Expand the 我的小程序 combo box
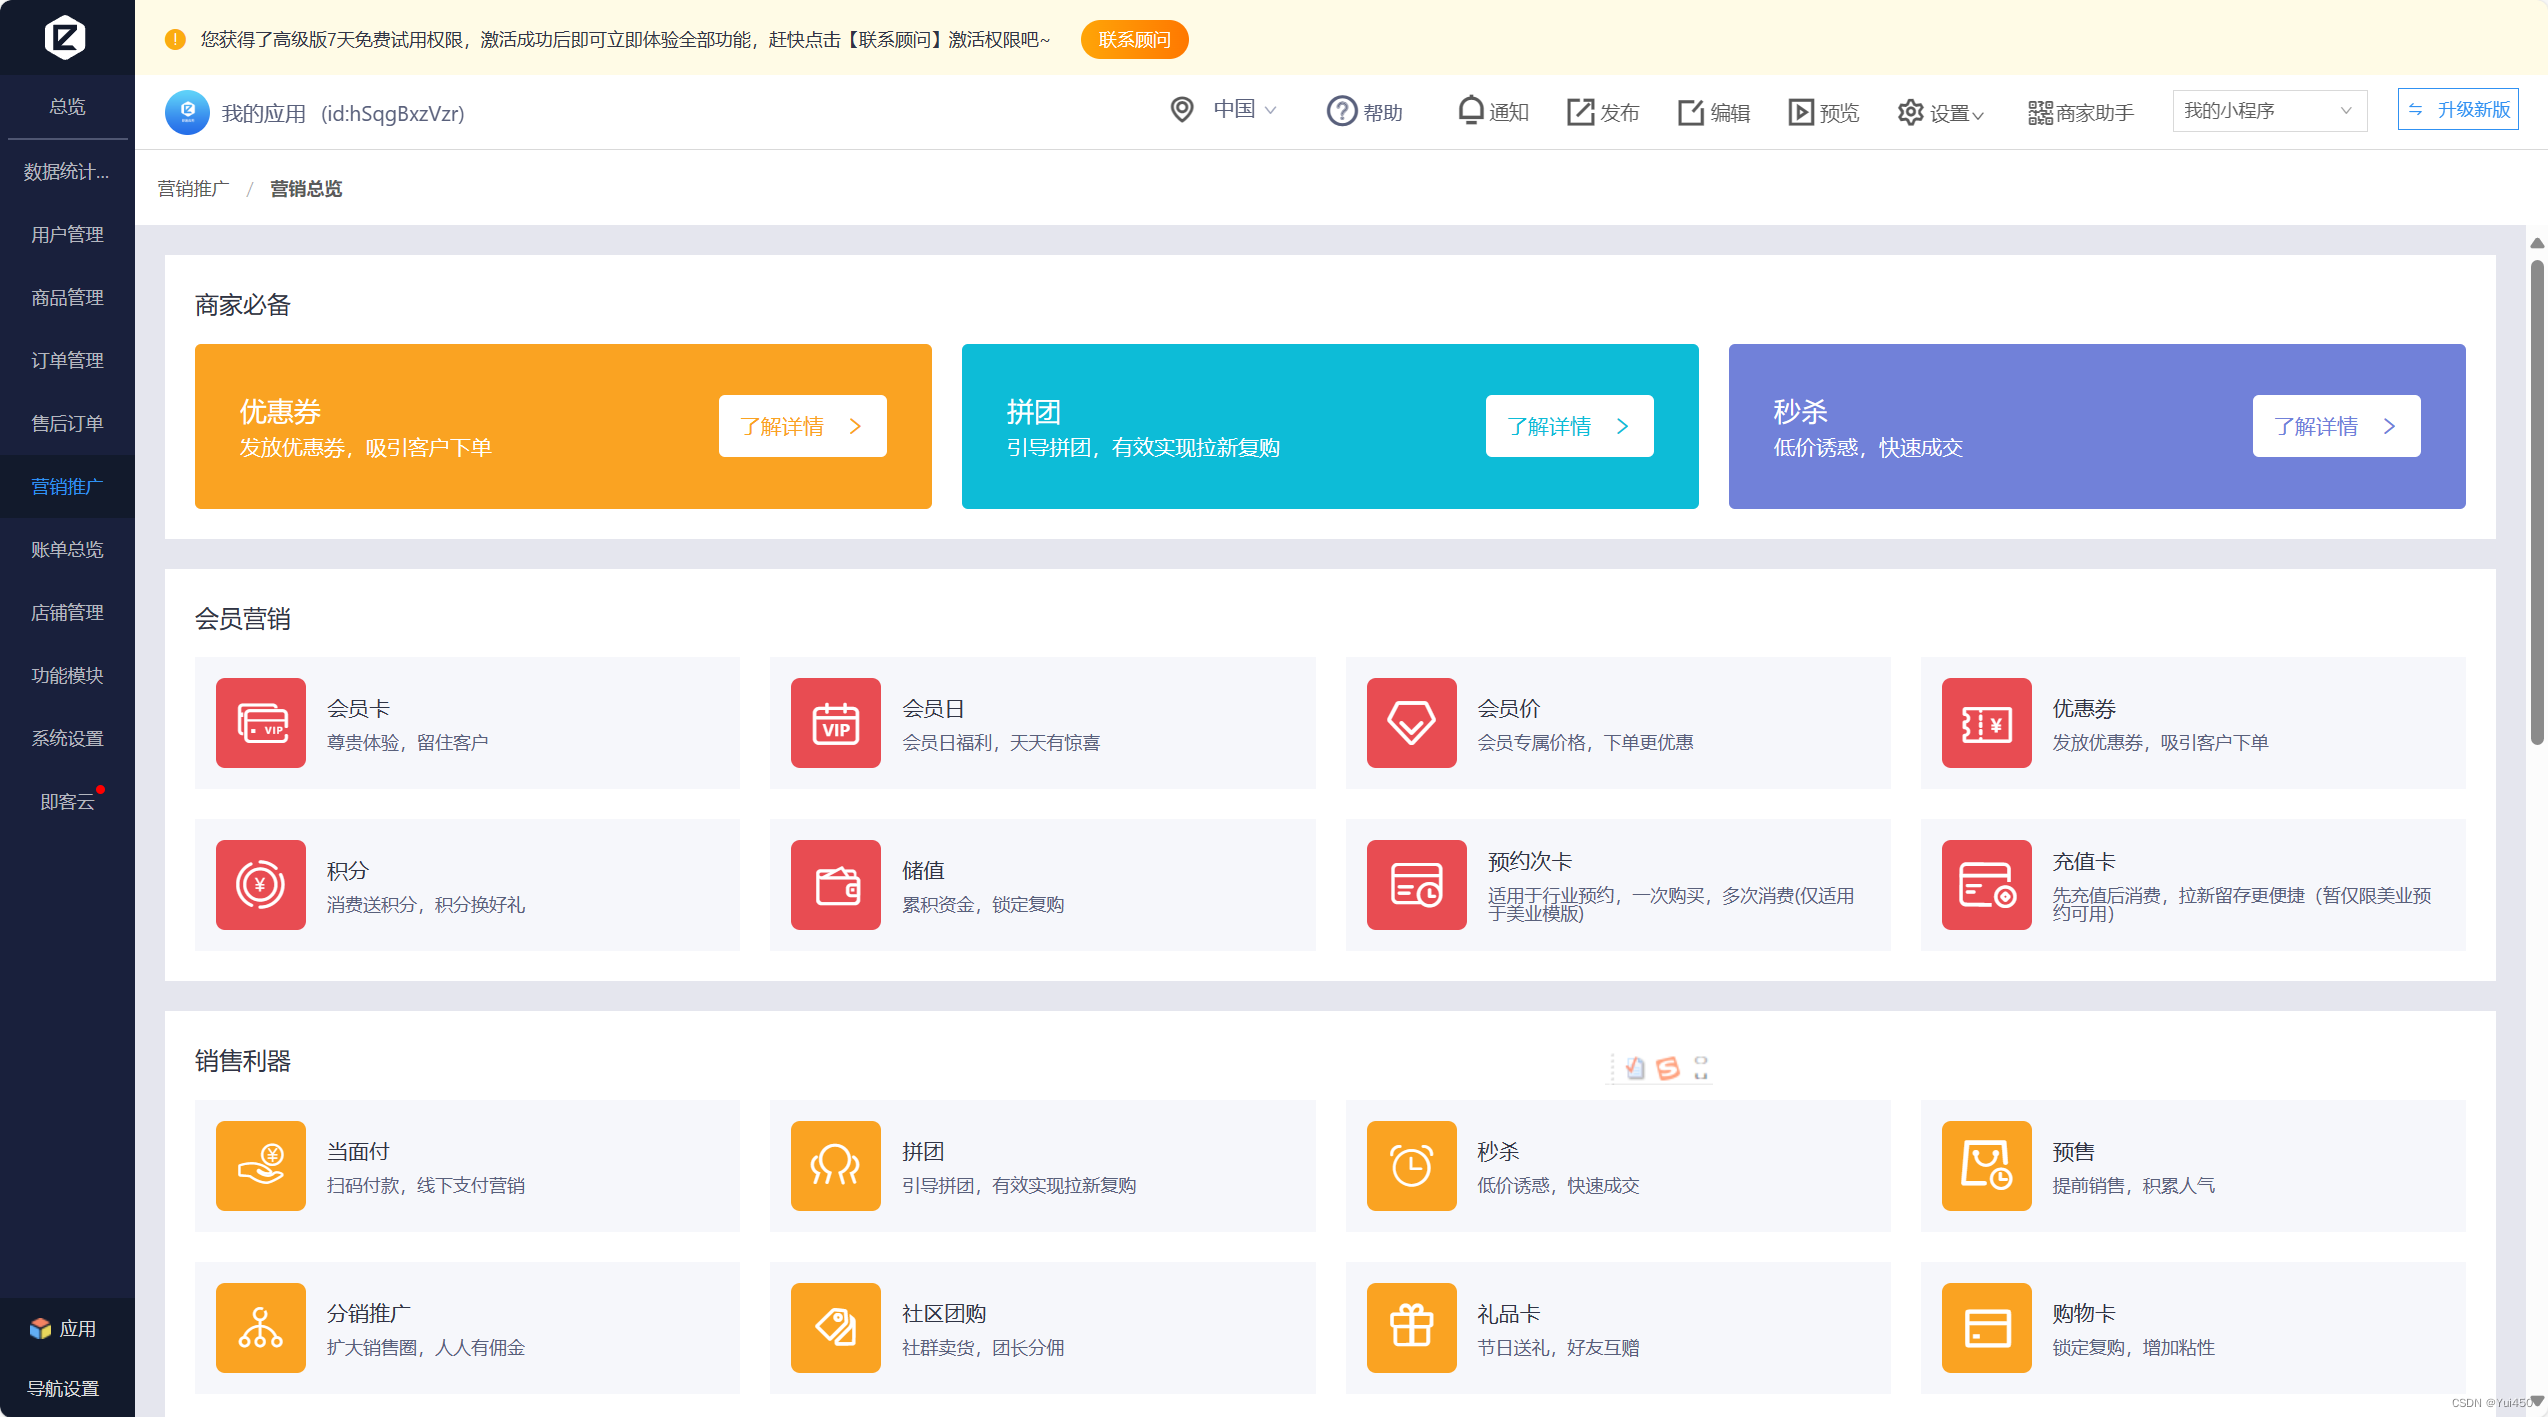Image resolution: width=2548 pixels, height=1417 pixels. [2268, 111]
